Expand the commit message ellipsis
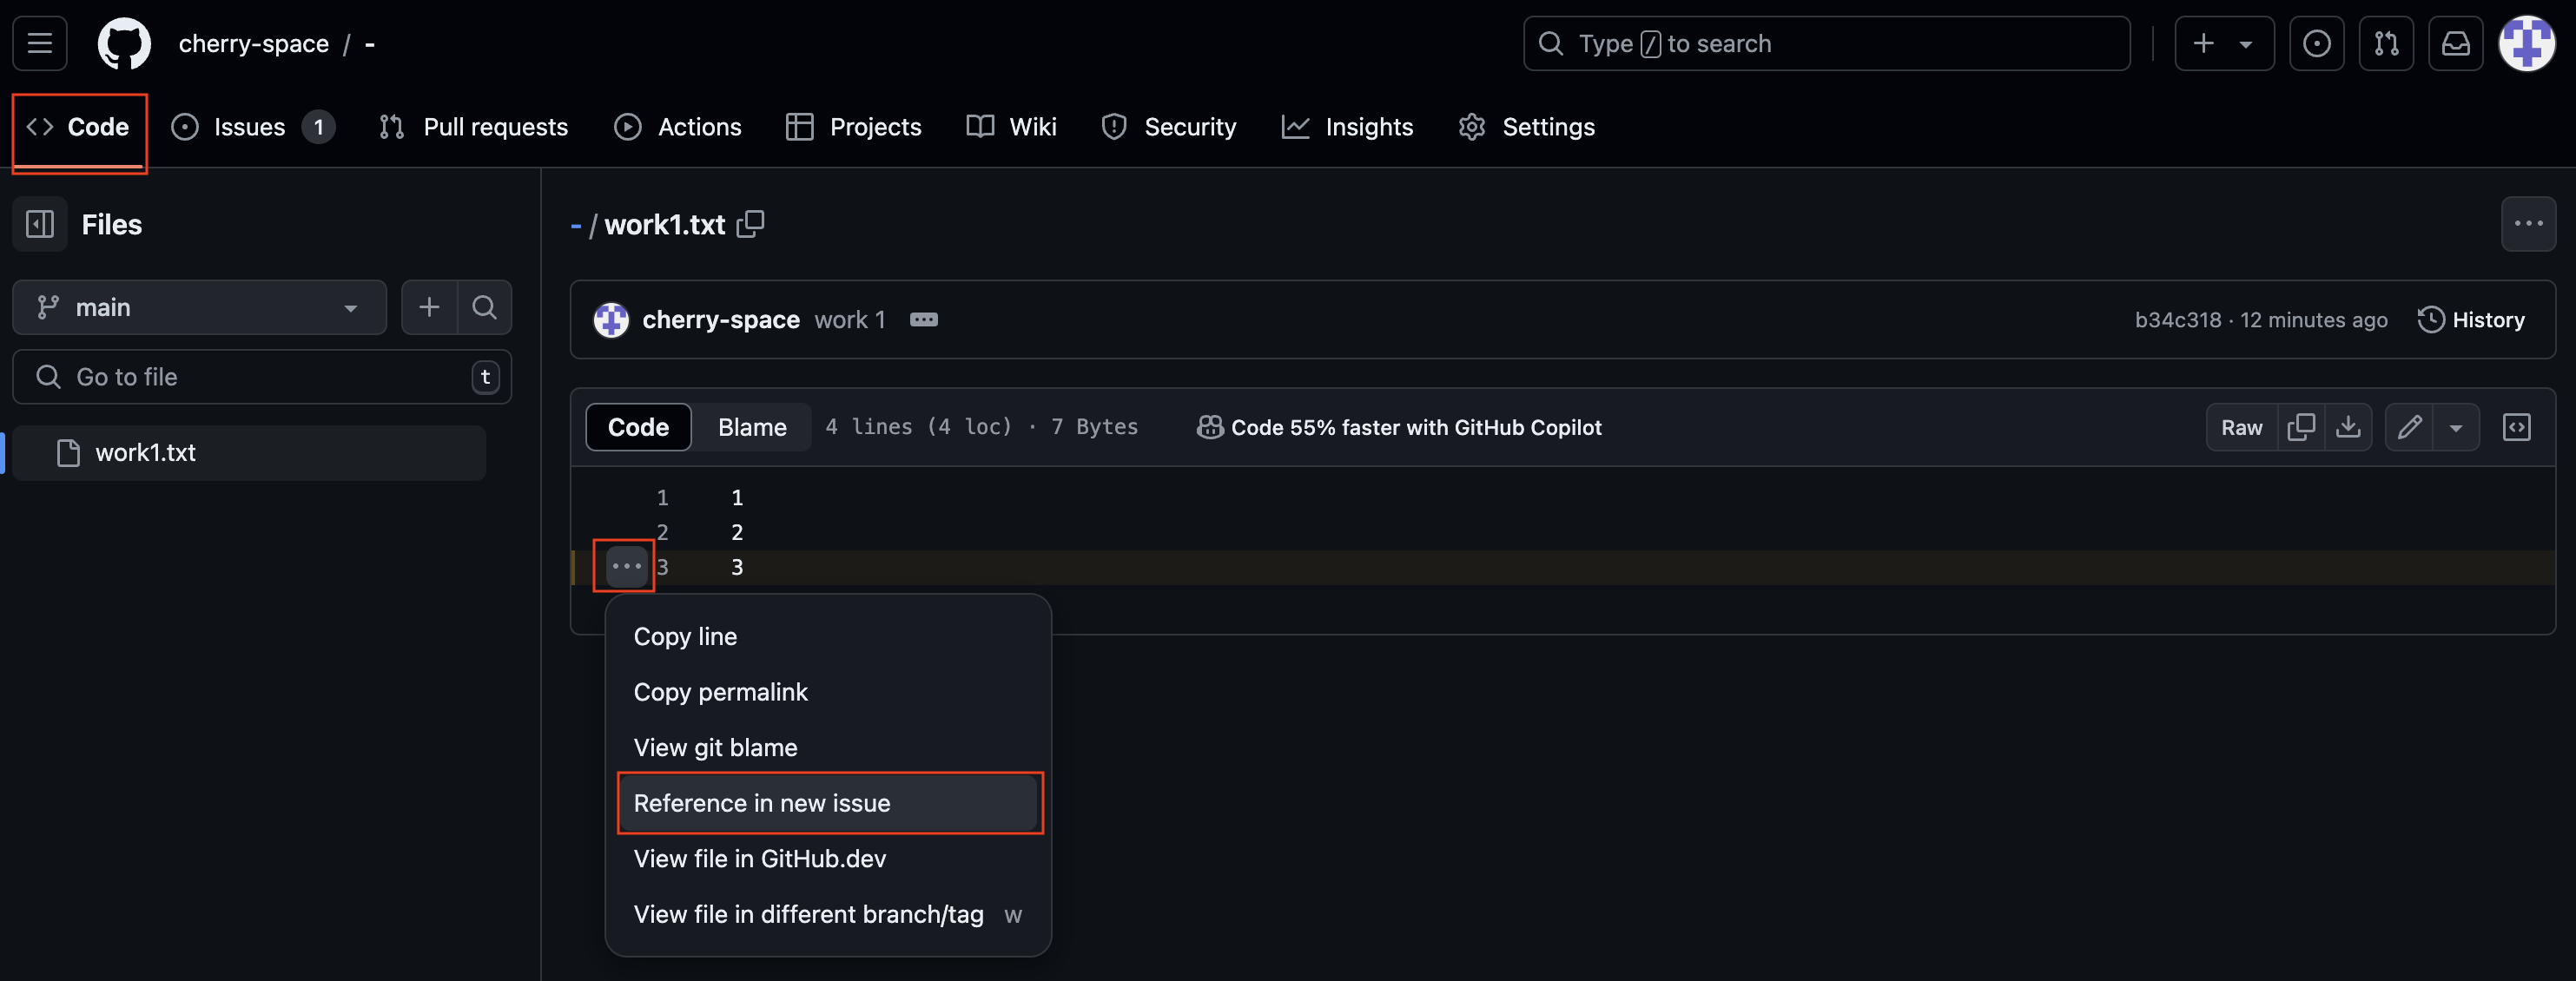The width and height of the screenshot is (2576, 981). (923, 320)
